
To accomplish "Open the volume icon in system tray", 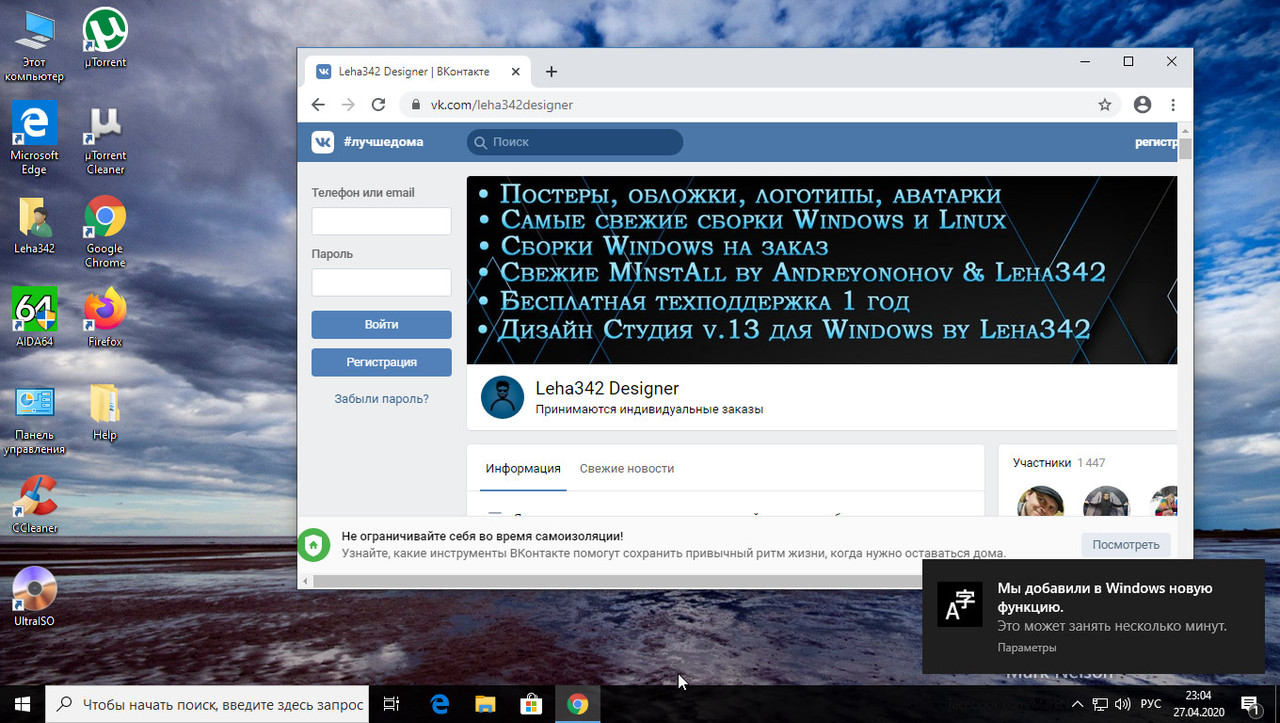I will (1123, 704).
